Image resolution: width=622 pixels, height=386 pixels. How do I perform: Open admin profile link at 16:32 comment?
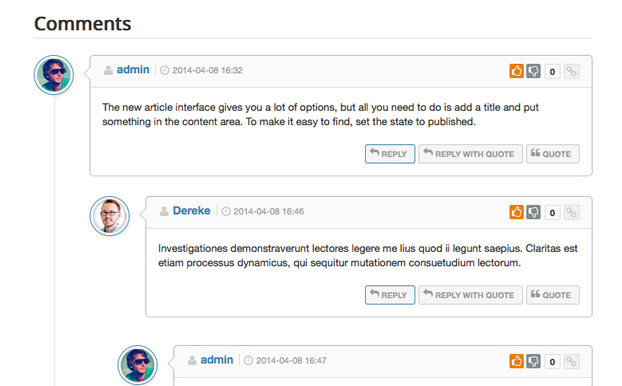(x=133, y=70)
